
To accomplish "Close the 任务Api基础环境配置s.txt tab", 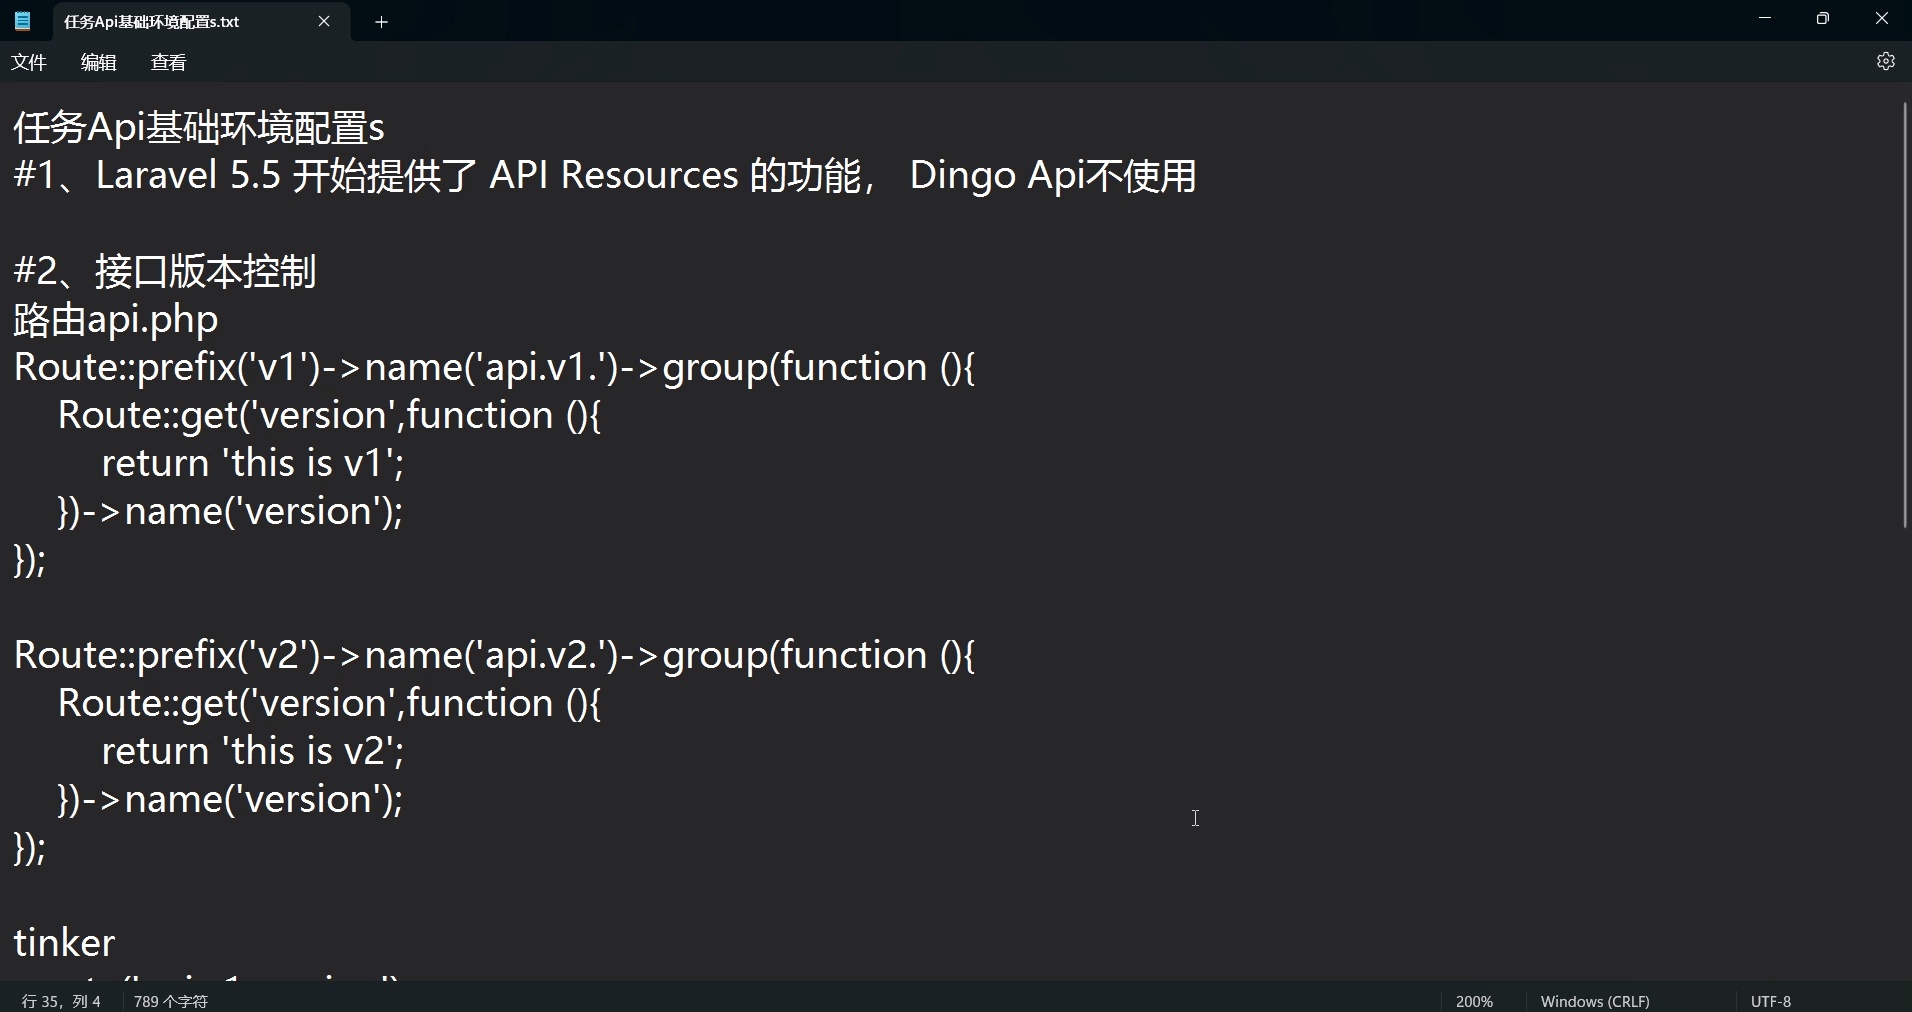I will tap(324, 21).
